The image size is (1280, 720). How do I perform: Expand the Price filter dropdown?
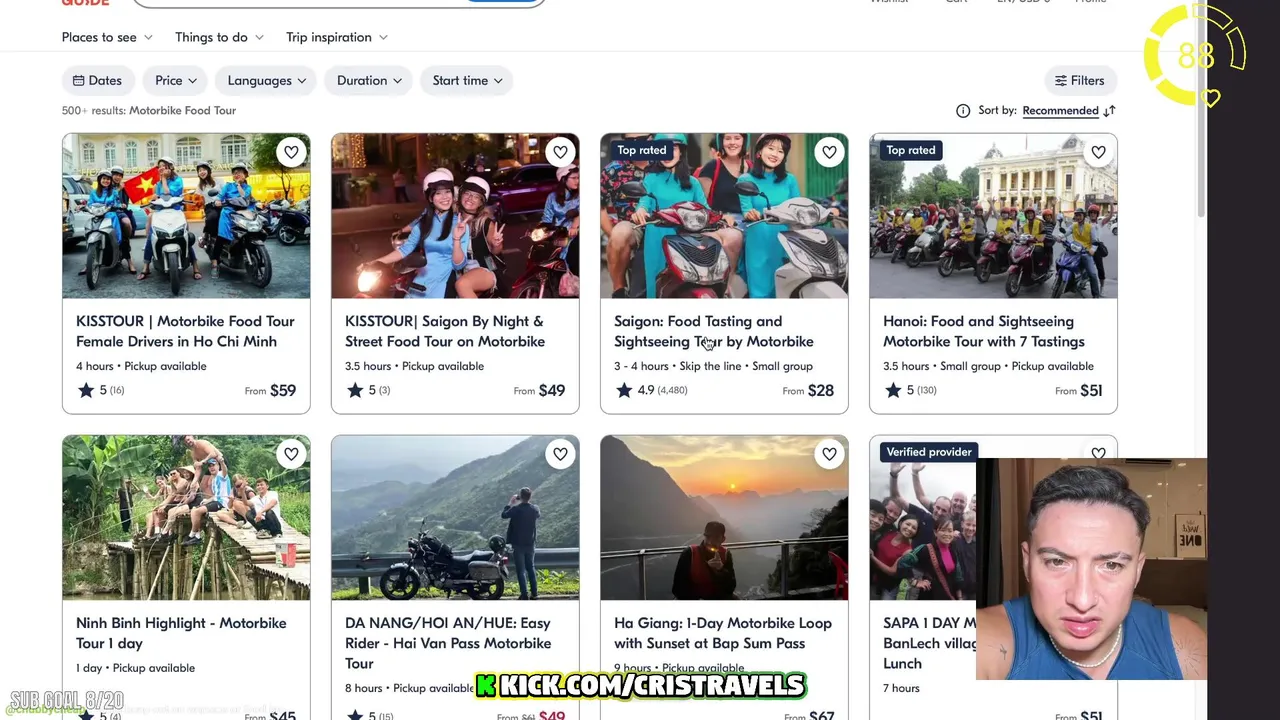pos(176,81)
